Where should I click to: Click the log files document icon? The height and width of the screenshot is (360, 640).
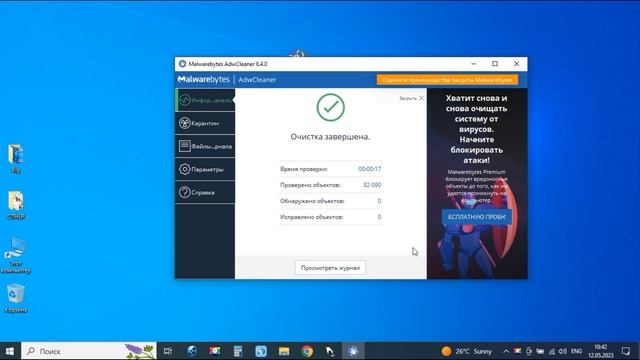184,146
